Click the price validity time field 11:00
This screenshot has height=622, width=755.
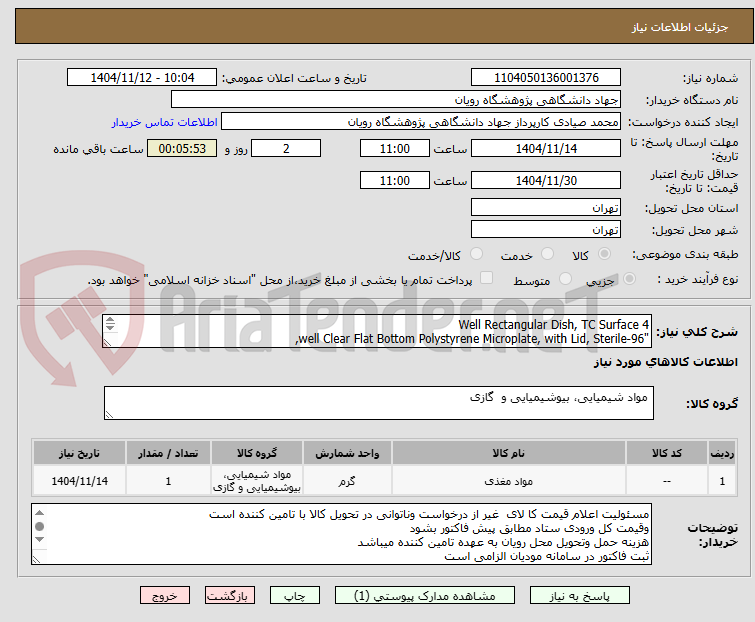point(395,181)
